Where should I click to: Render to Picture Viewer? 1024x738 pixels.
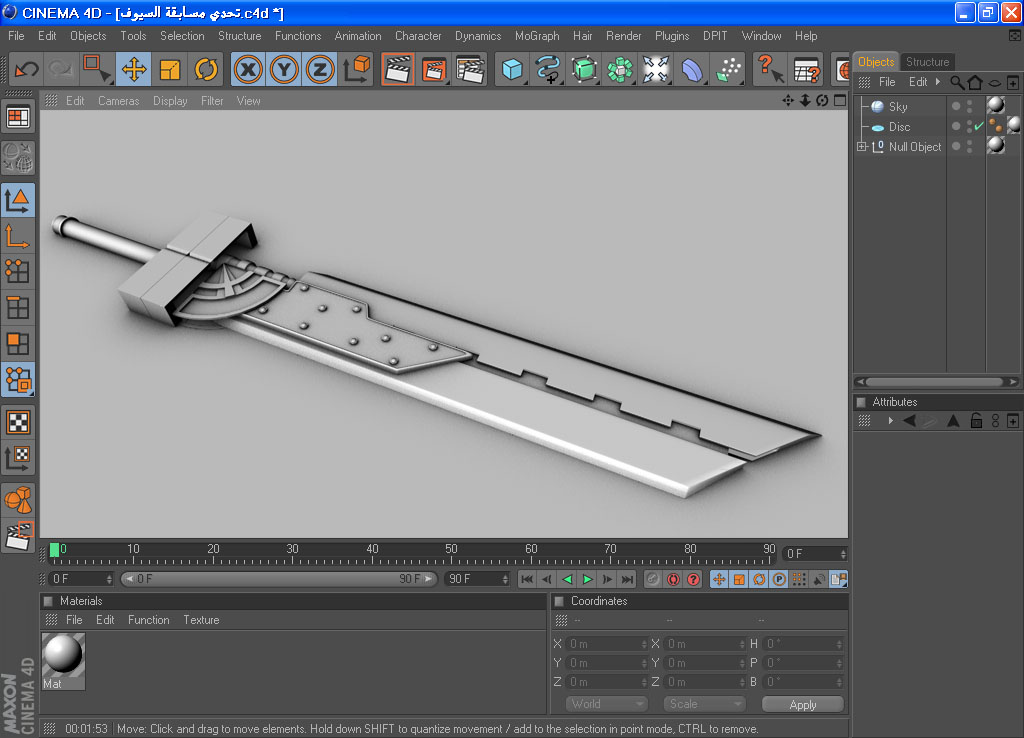434,69
